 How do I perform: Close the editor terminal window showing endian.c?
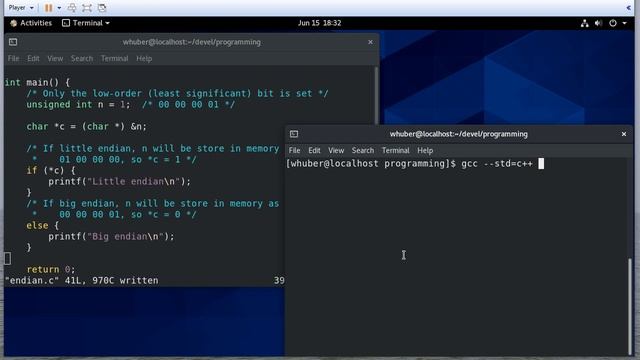(x=370, y=42)
